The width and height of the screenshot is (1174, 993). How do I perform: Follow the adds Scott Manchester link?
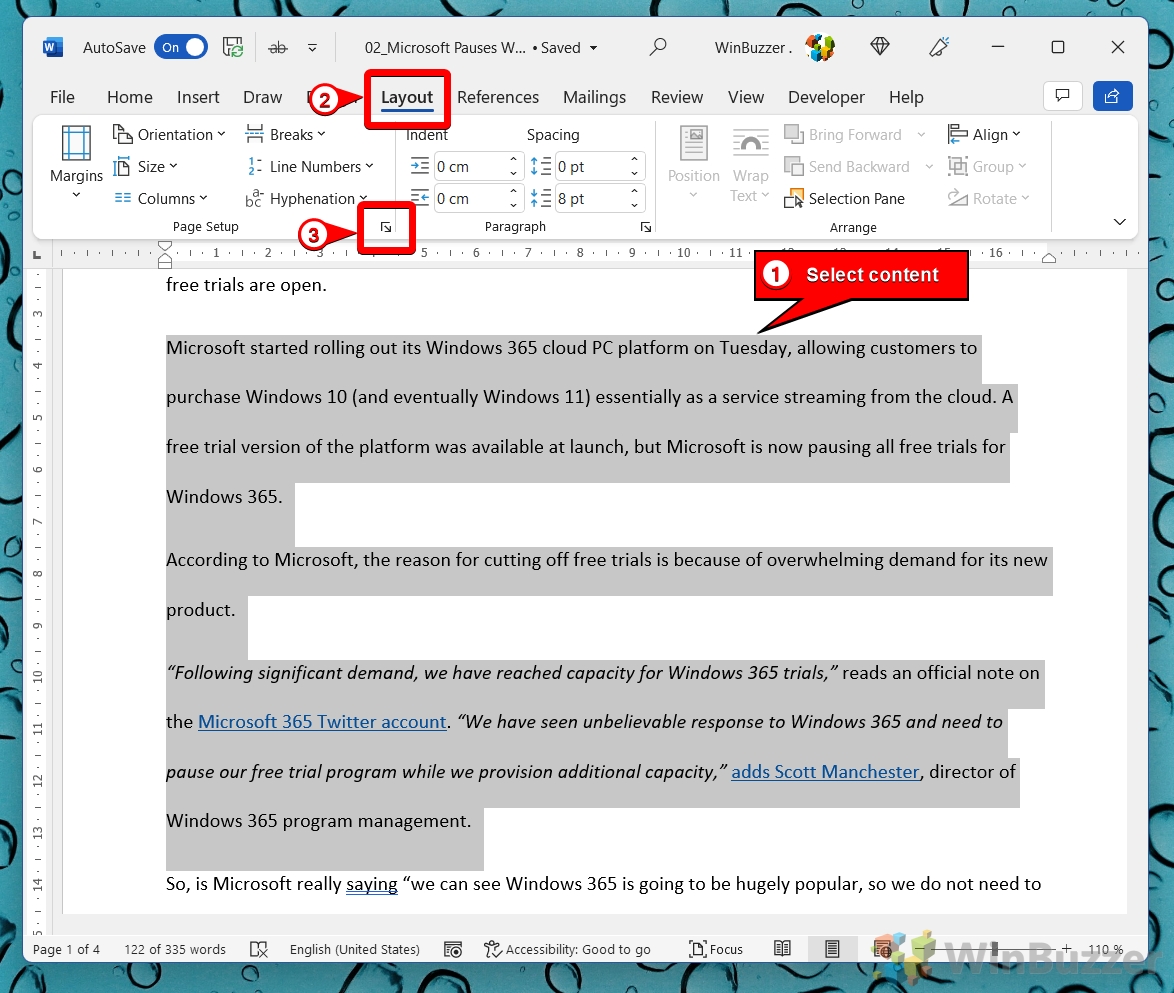tap(825, 772)
